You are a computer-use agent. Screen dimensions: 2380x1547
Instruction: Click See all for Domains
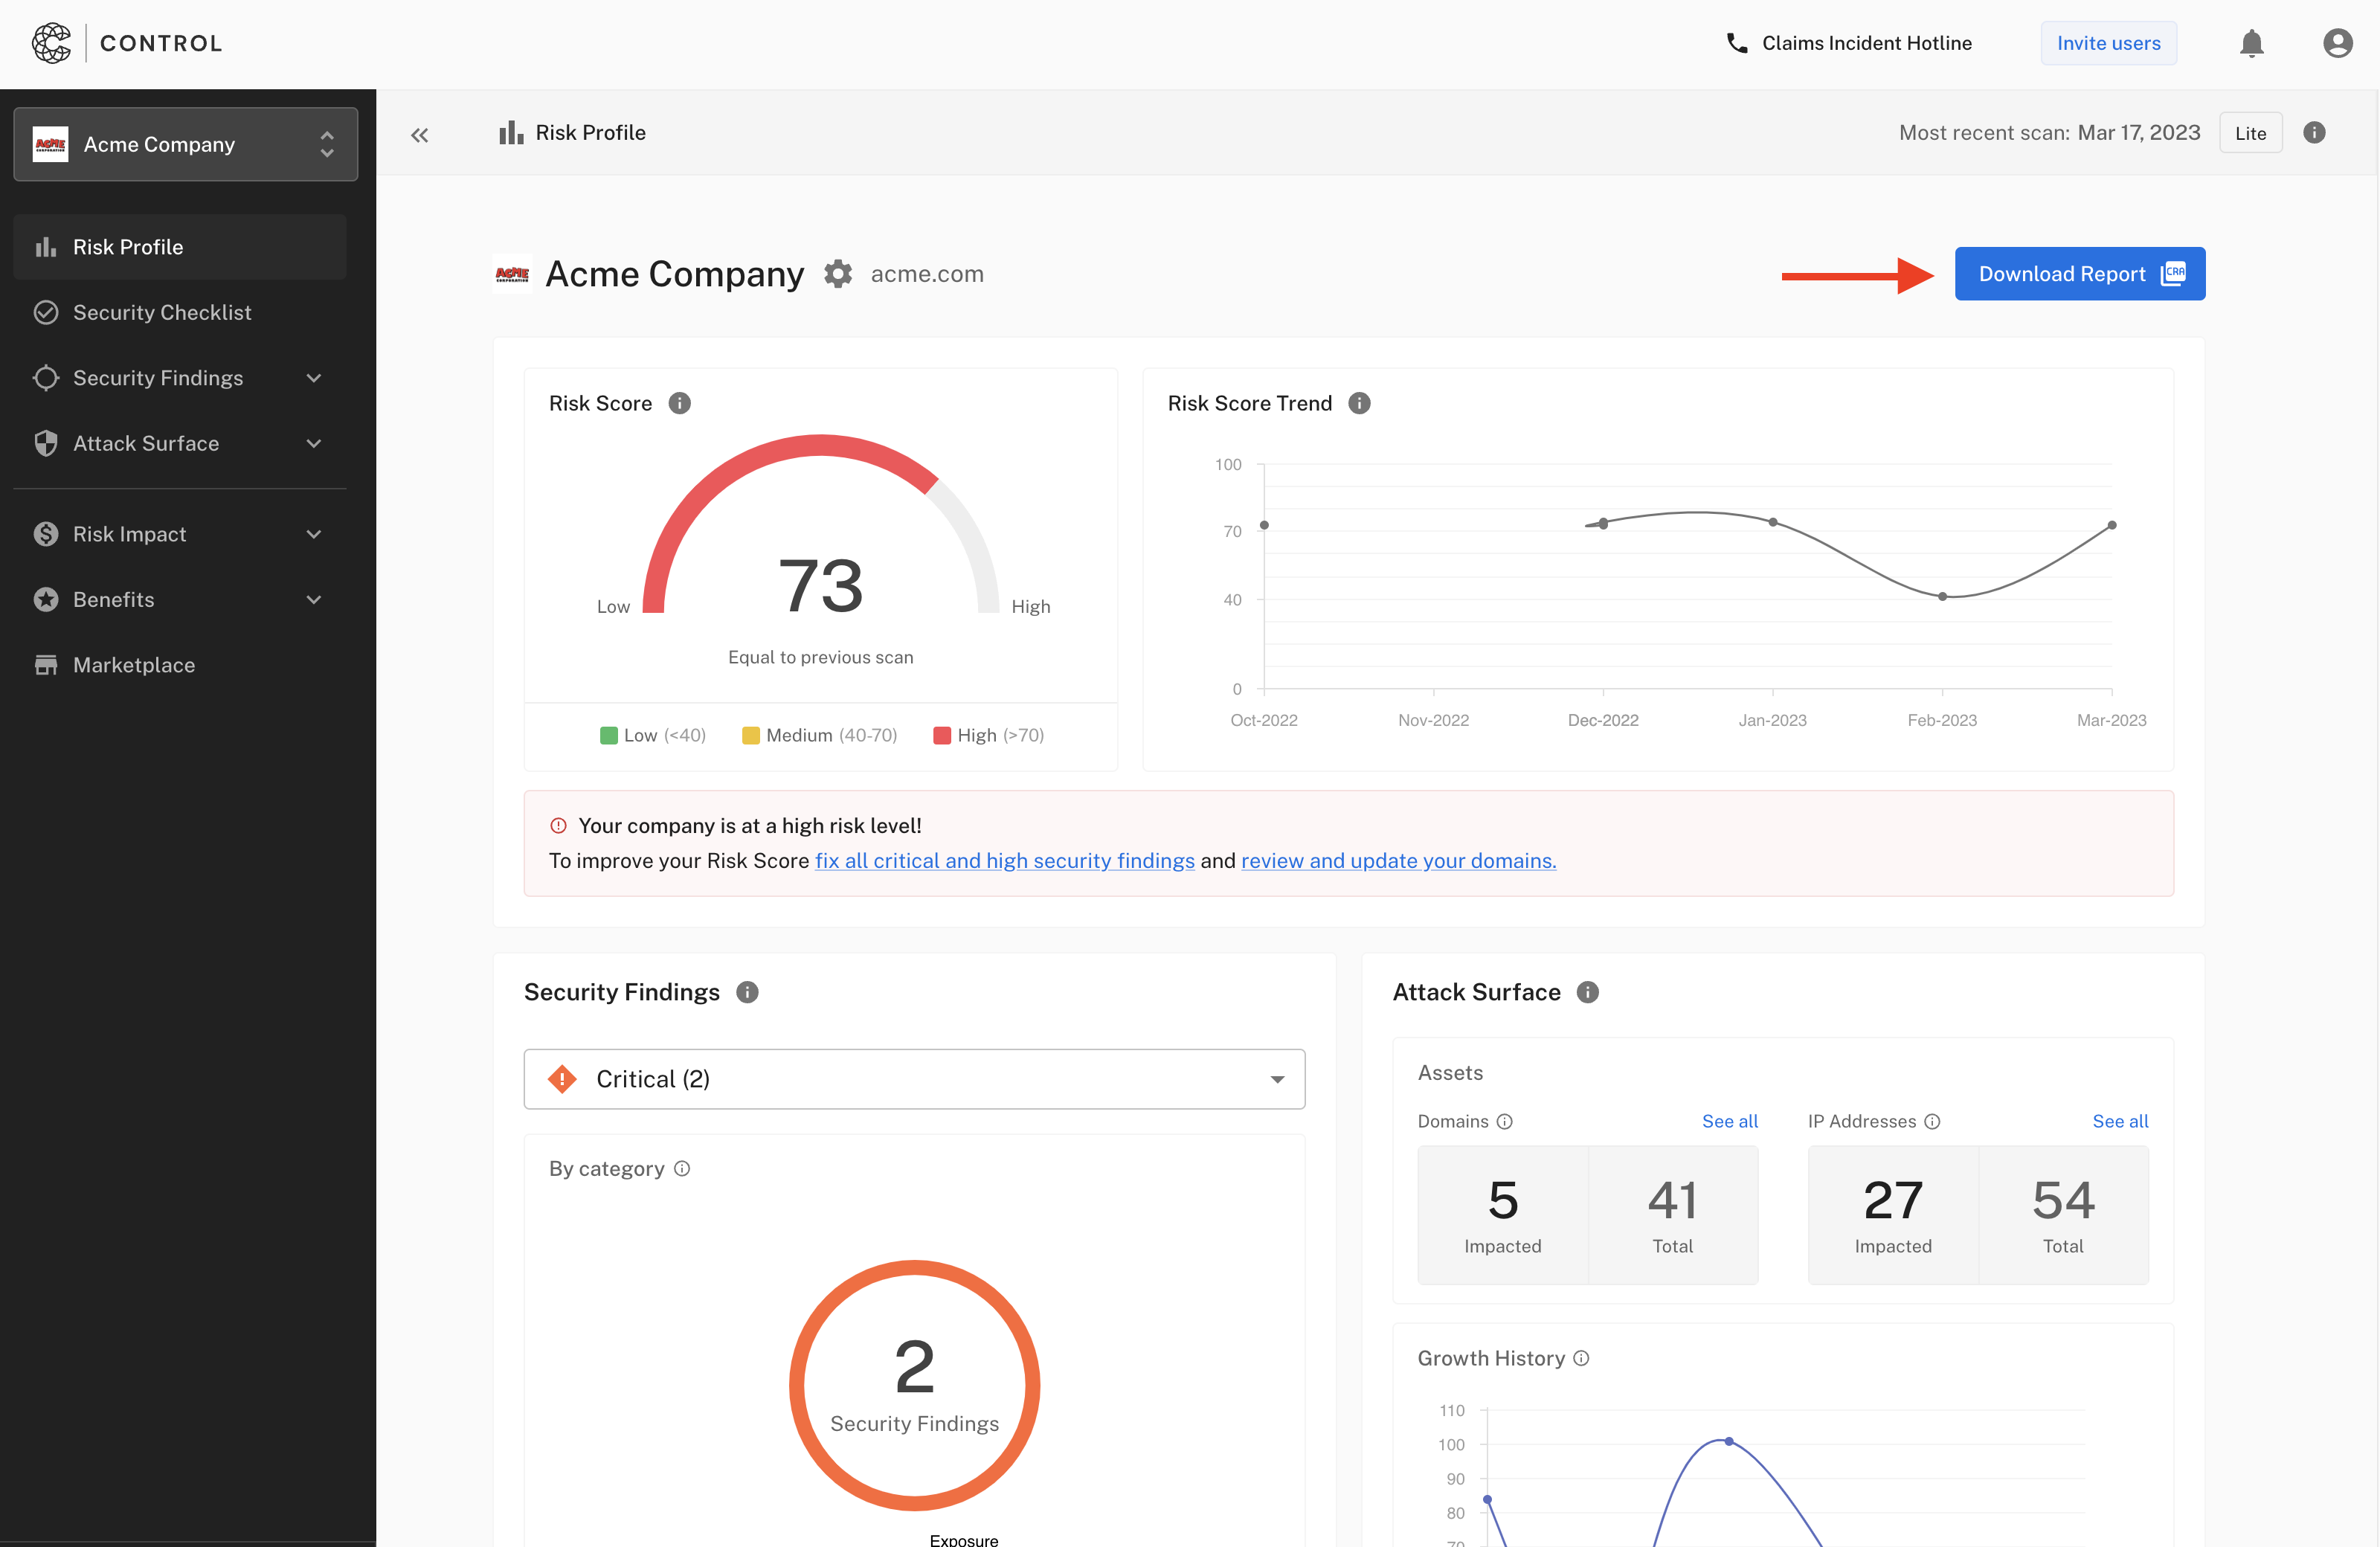click(x=1729, y=1121)
